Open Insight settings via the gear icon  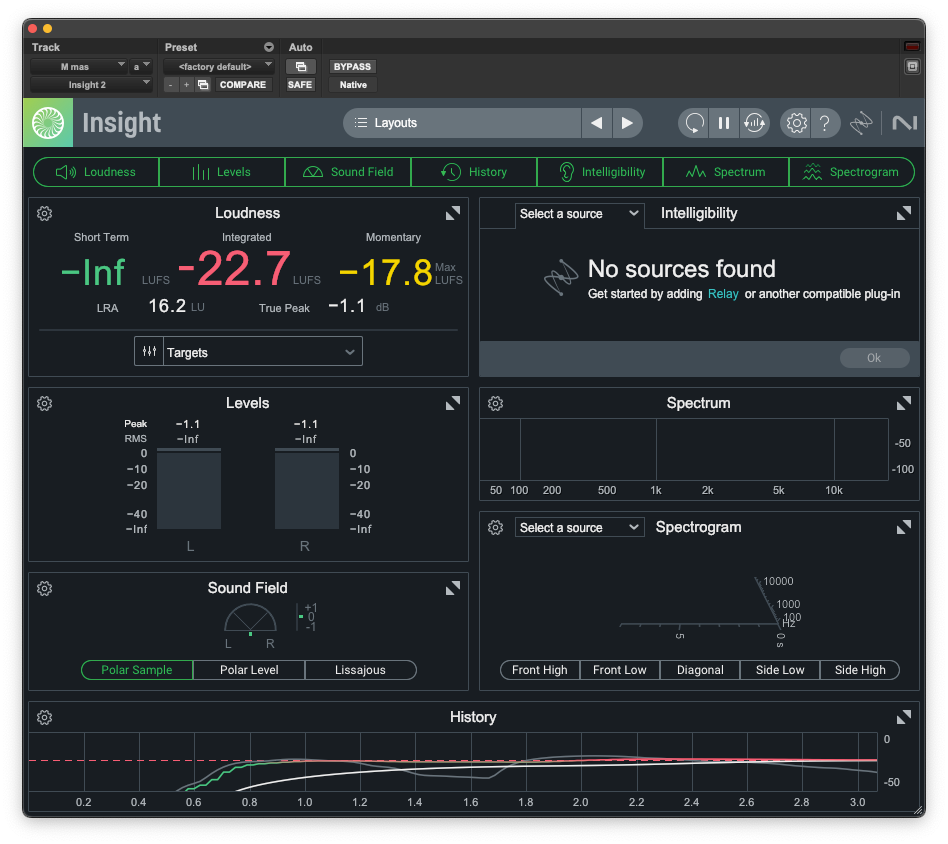(795, 122)
